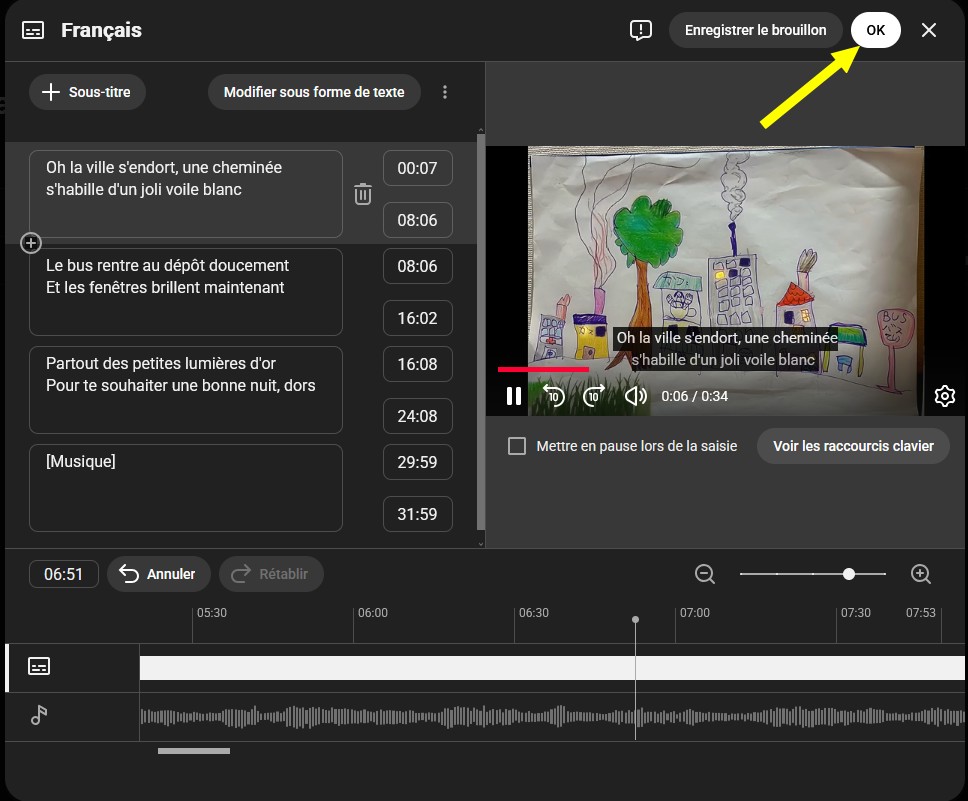Click the timeline horizontal scrollbar
The height and width of the screenshot is (801, 968).
coord(194,751)
